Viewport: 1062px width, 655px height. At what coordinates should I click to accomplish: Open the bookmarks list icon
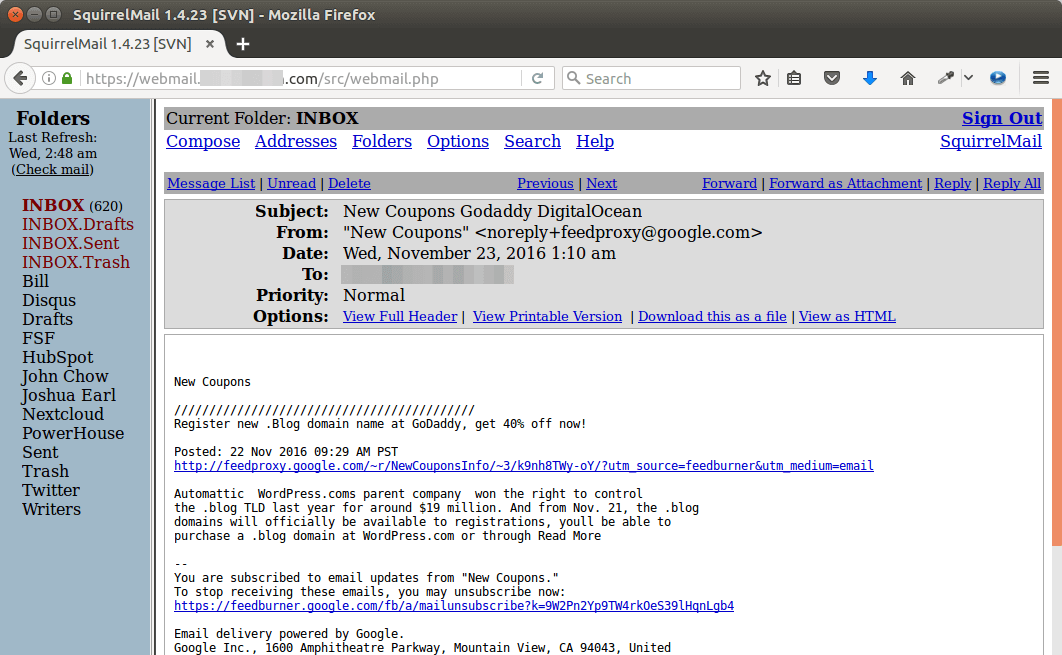pyautogui.click(x=794, y=78)
